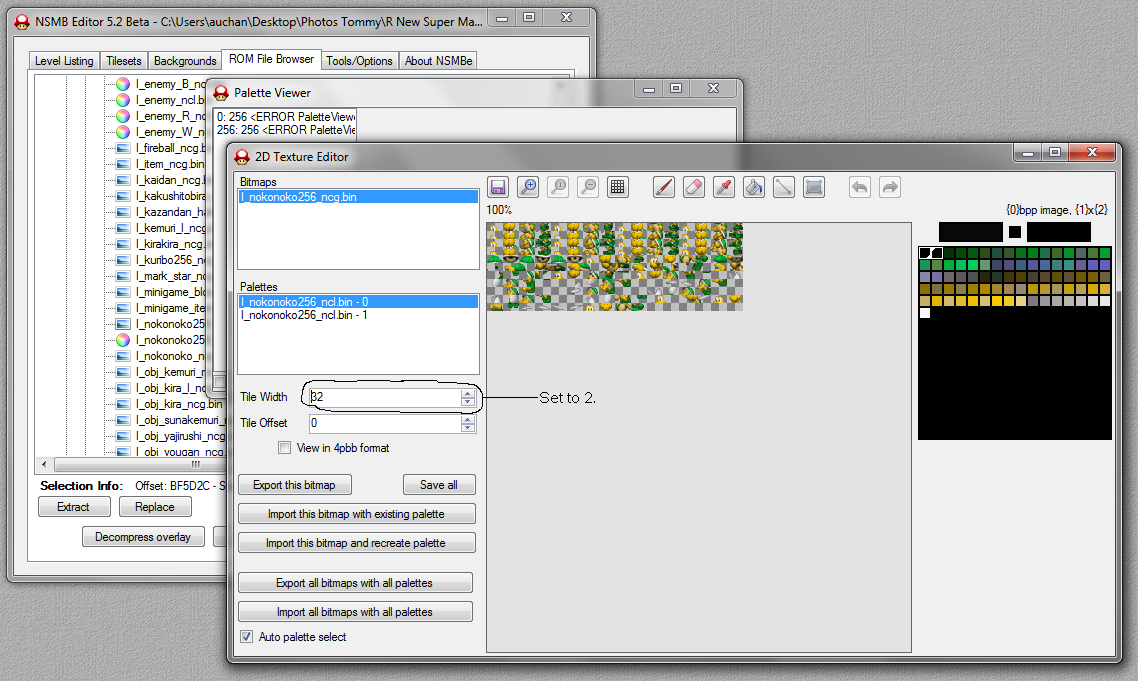Image resolution: width=1138 pixels, height=681 pixels.
Task: Click the Export this bitmap button
Action: click(x=294, y=485)
